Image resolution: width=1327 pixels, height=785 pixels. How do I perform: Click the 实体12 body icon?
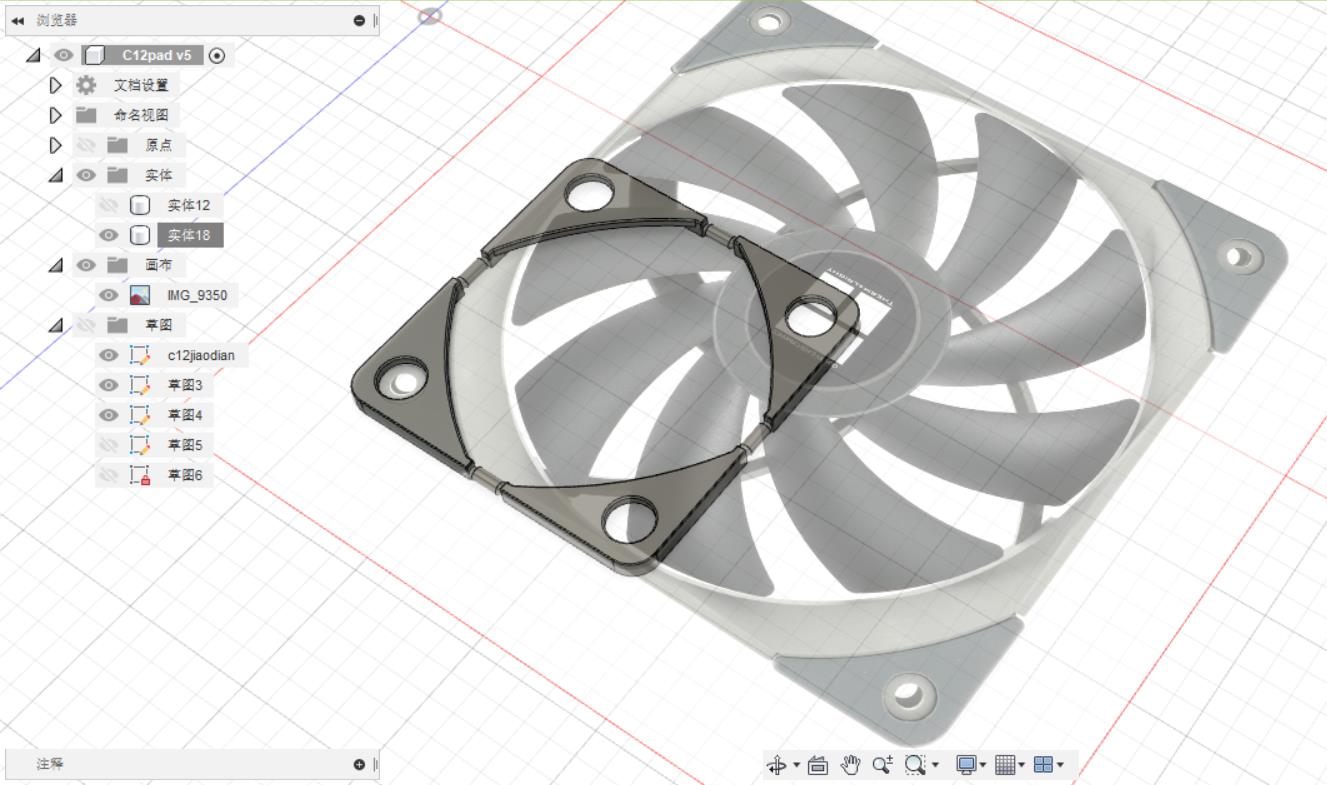click(x=140, y=205)
